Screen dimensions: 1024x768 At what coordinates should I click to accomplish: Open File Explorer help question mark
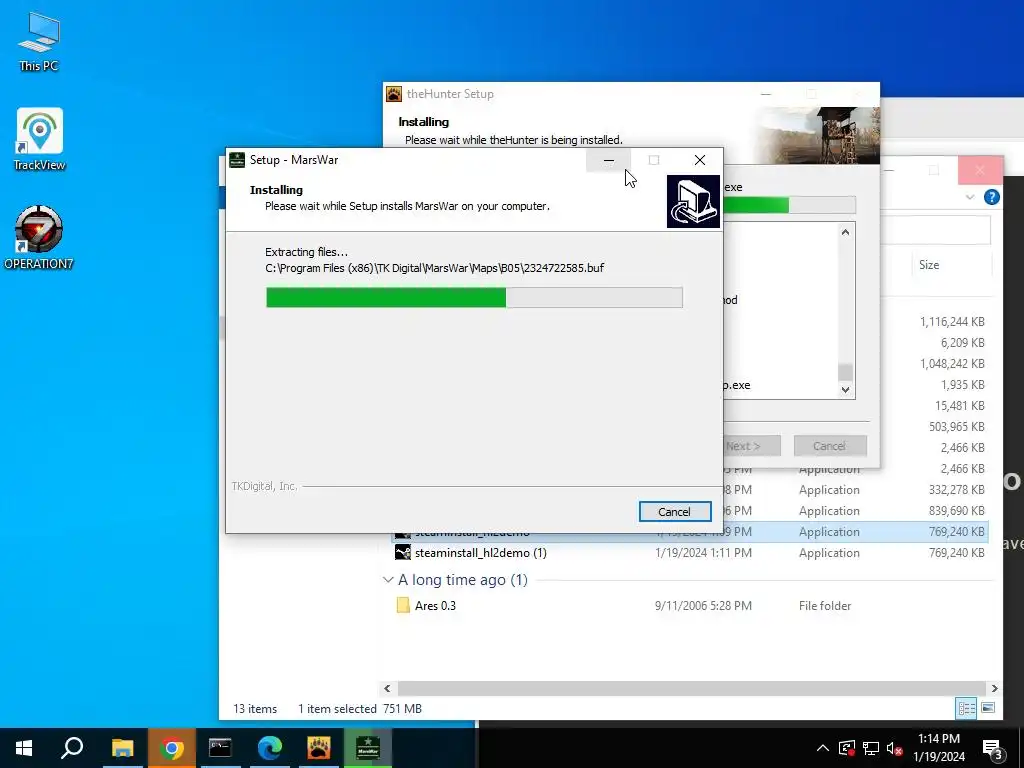coord(991,197)
